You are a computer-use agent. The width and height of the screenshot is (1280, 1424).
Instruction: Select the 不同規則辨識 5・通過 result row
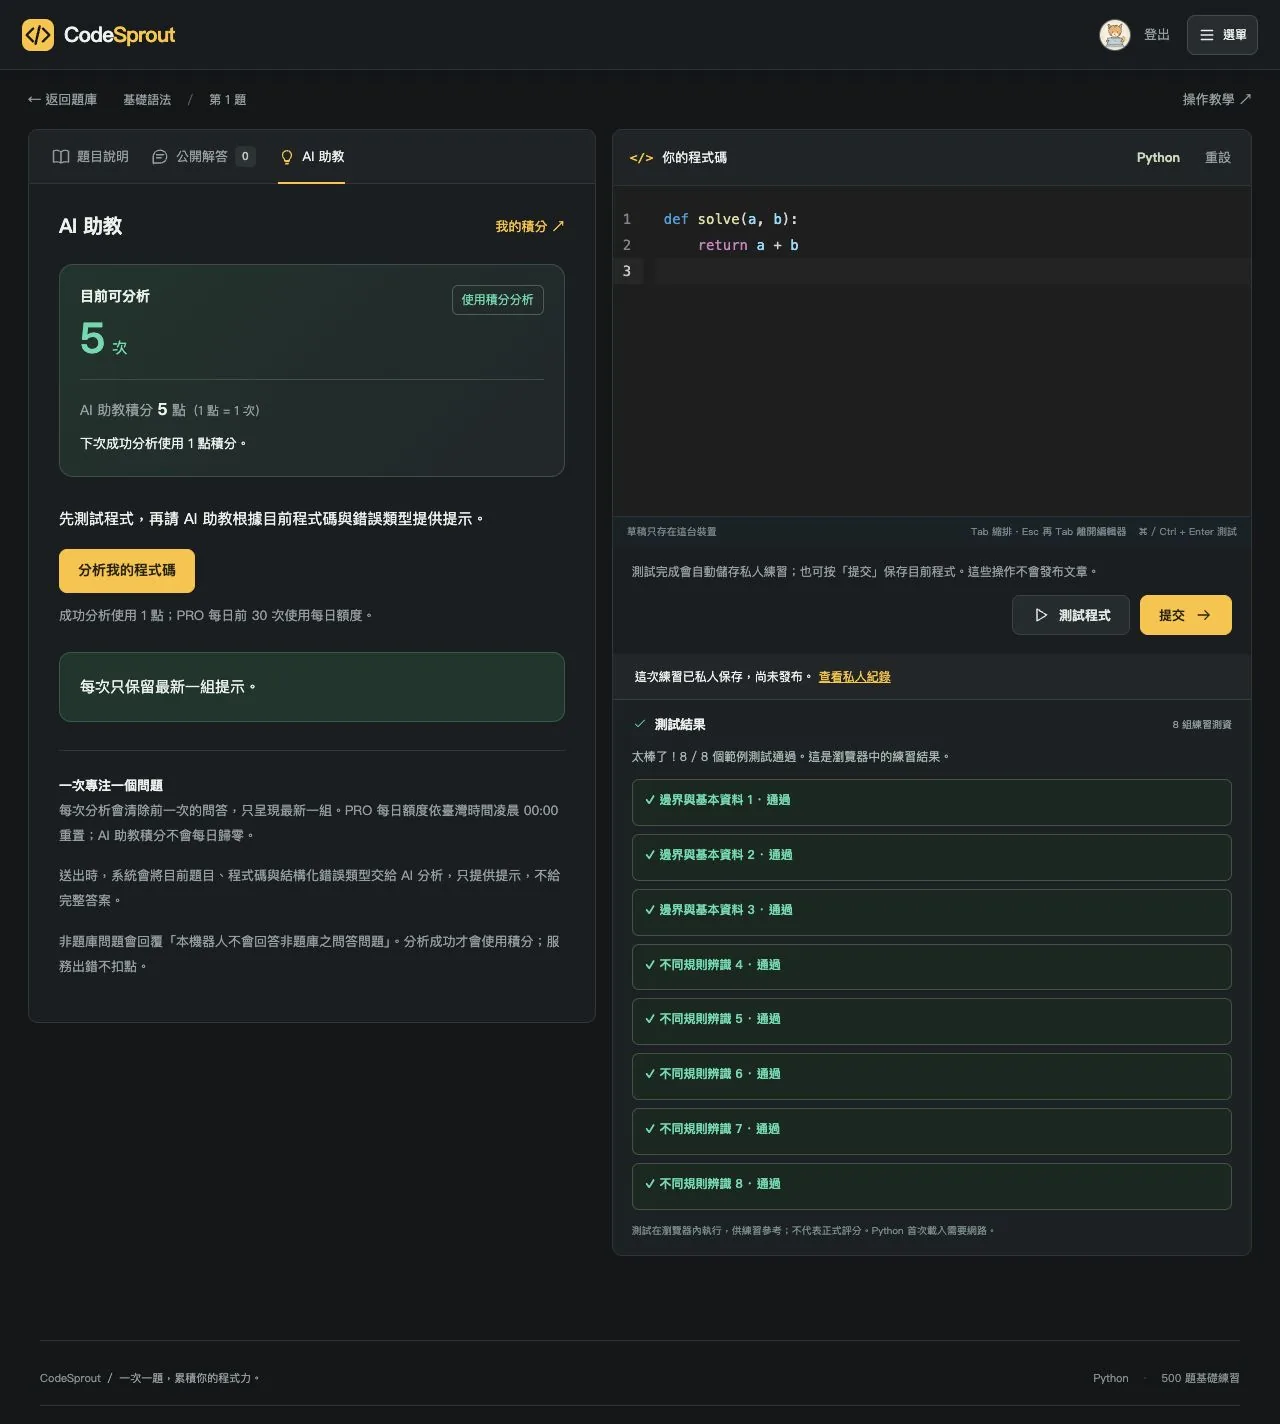[932, 1021]
